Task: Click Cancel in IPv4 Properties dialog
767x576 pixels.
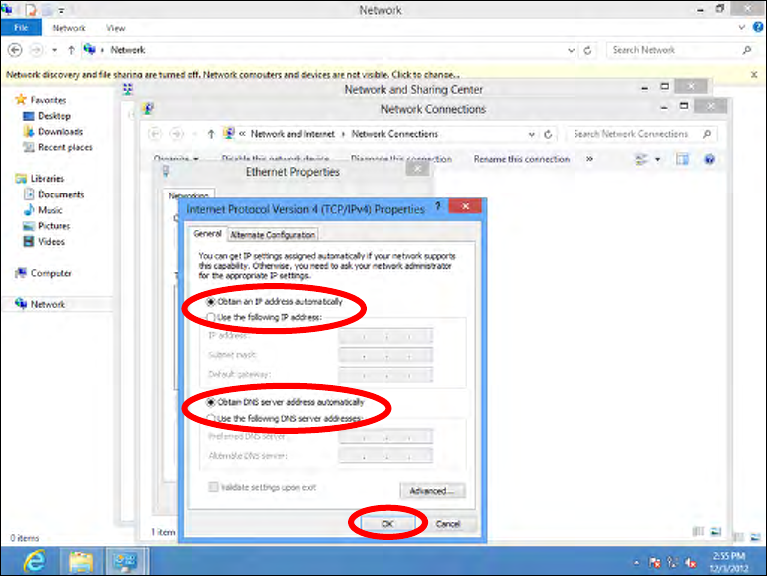Action: tap(448, 524)
